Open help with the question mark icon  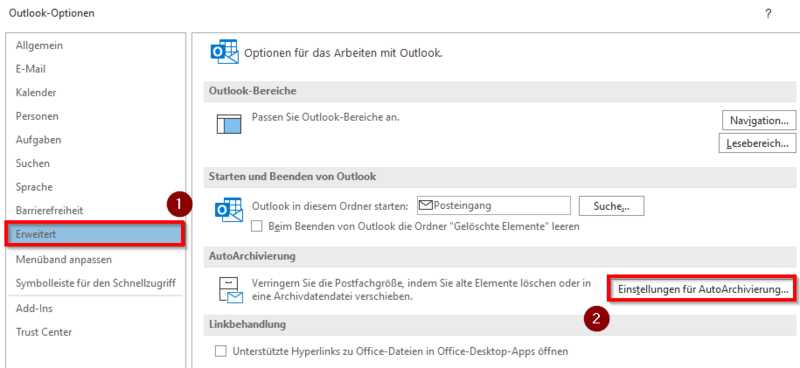(768, 14)
